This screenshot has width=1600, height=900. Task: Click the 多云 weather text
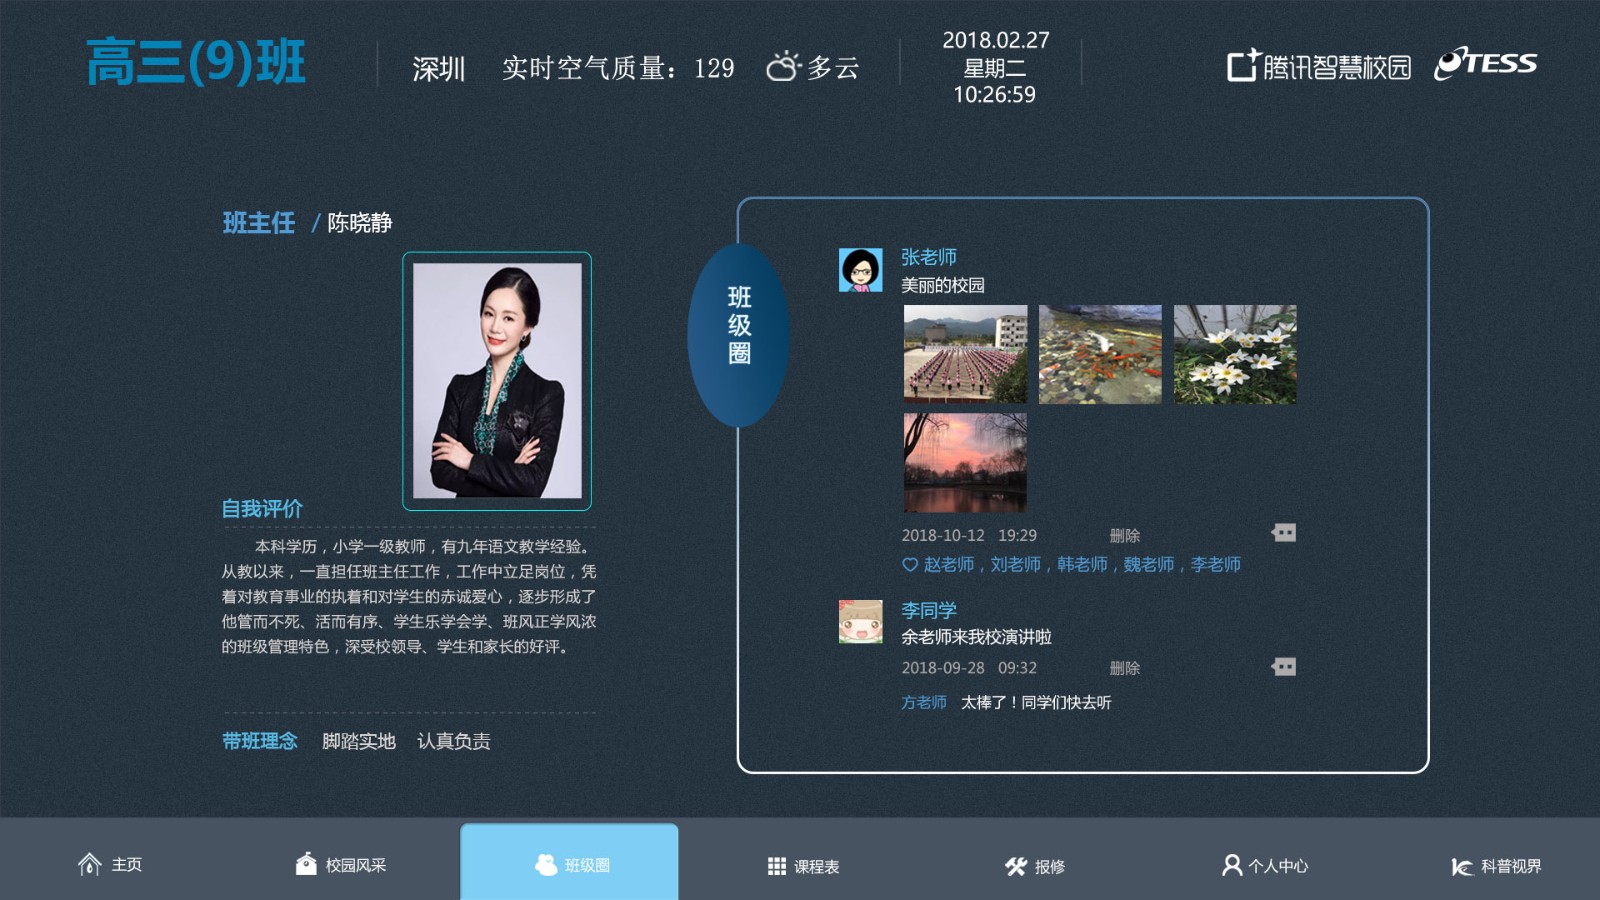[834, 68]
